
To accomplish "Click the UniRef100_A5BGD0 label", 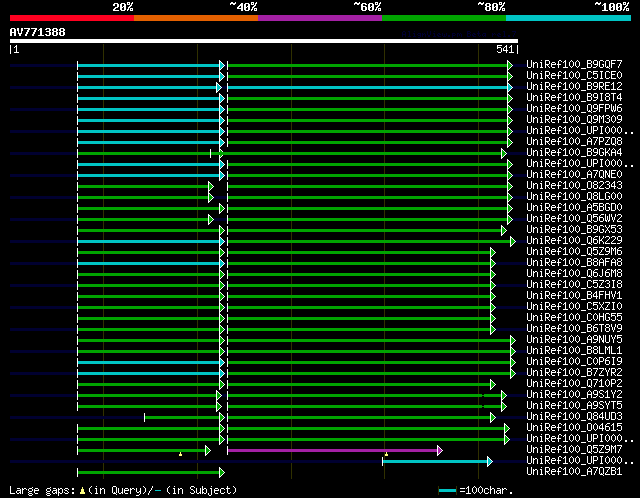I will 574,208.
